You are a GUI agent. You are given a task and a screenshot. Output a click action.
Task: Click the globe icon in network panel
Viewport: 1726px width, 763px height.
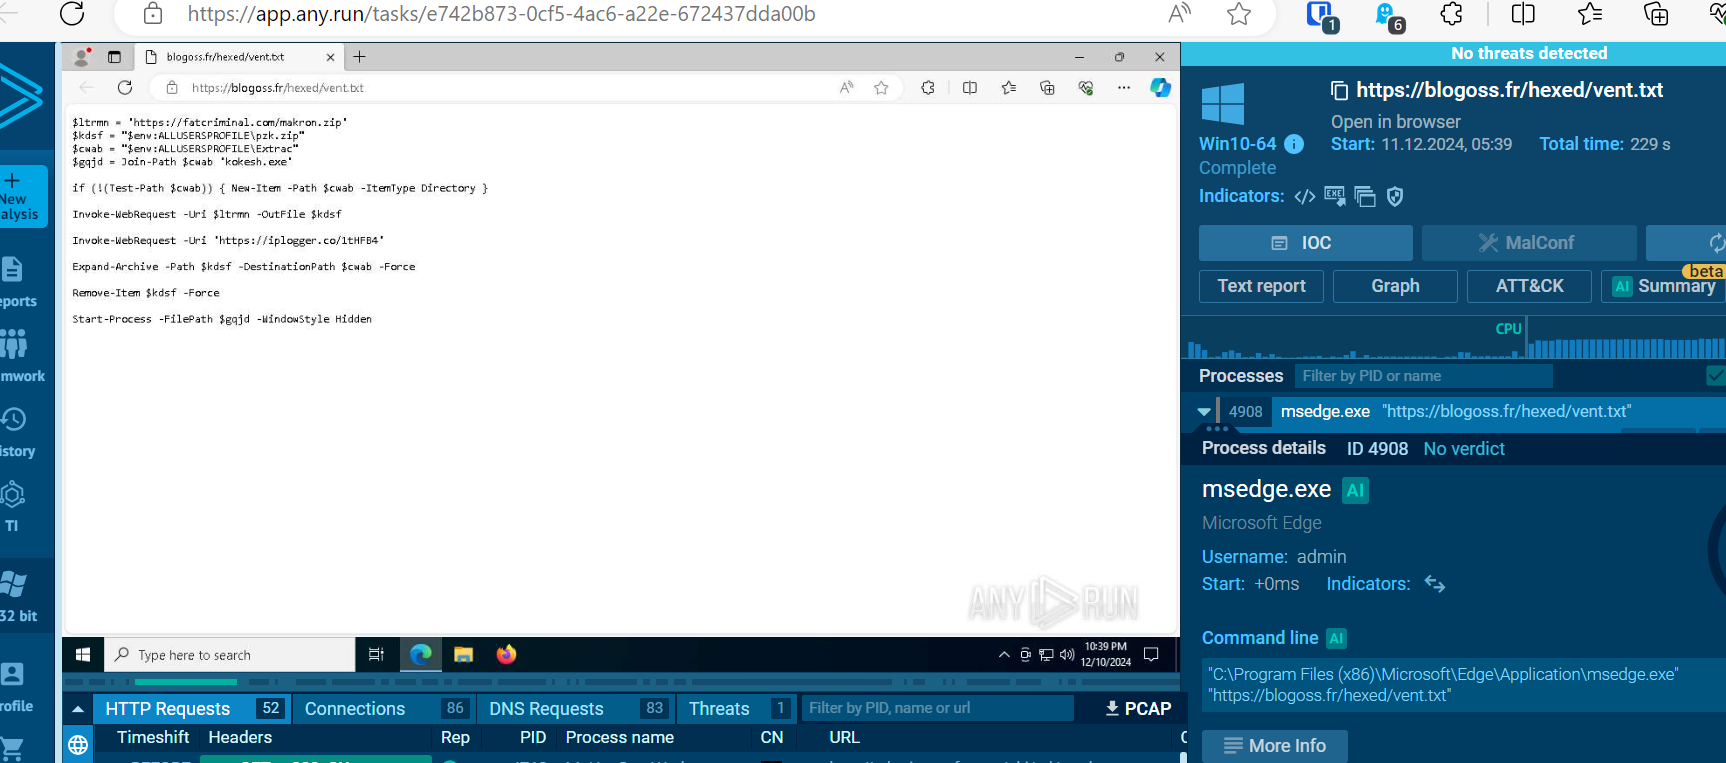(x=78, y=745)
